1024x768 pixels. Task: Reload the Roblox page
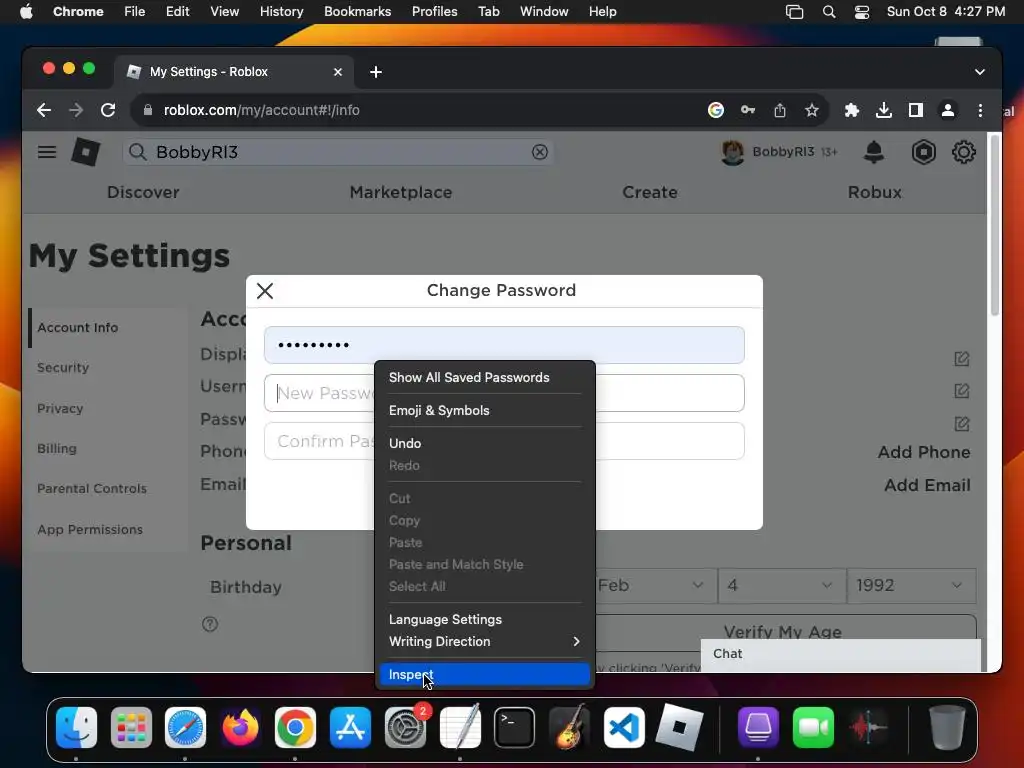tap(108, 110)
